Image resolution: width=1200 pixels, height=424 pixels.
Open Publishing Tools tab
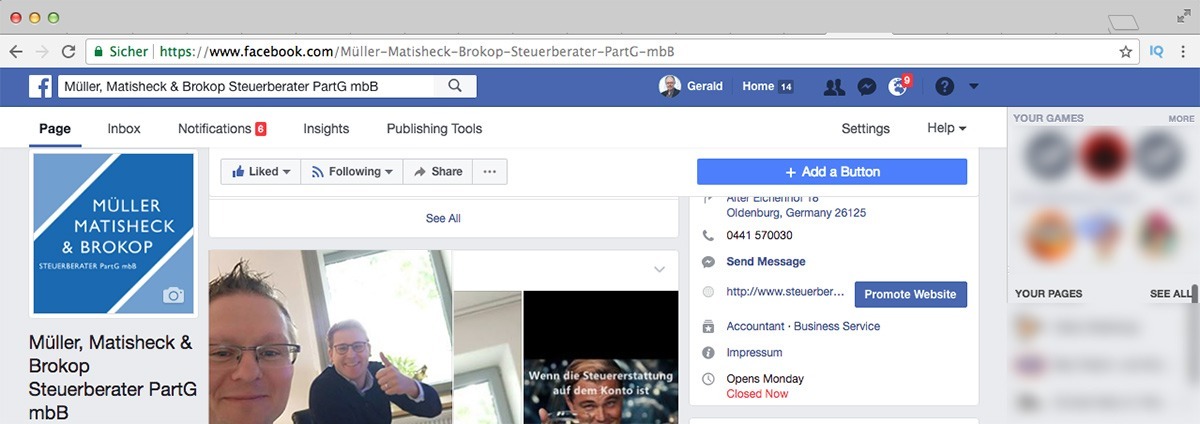coord(434,128)
